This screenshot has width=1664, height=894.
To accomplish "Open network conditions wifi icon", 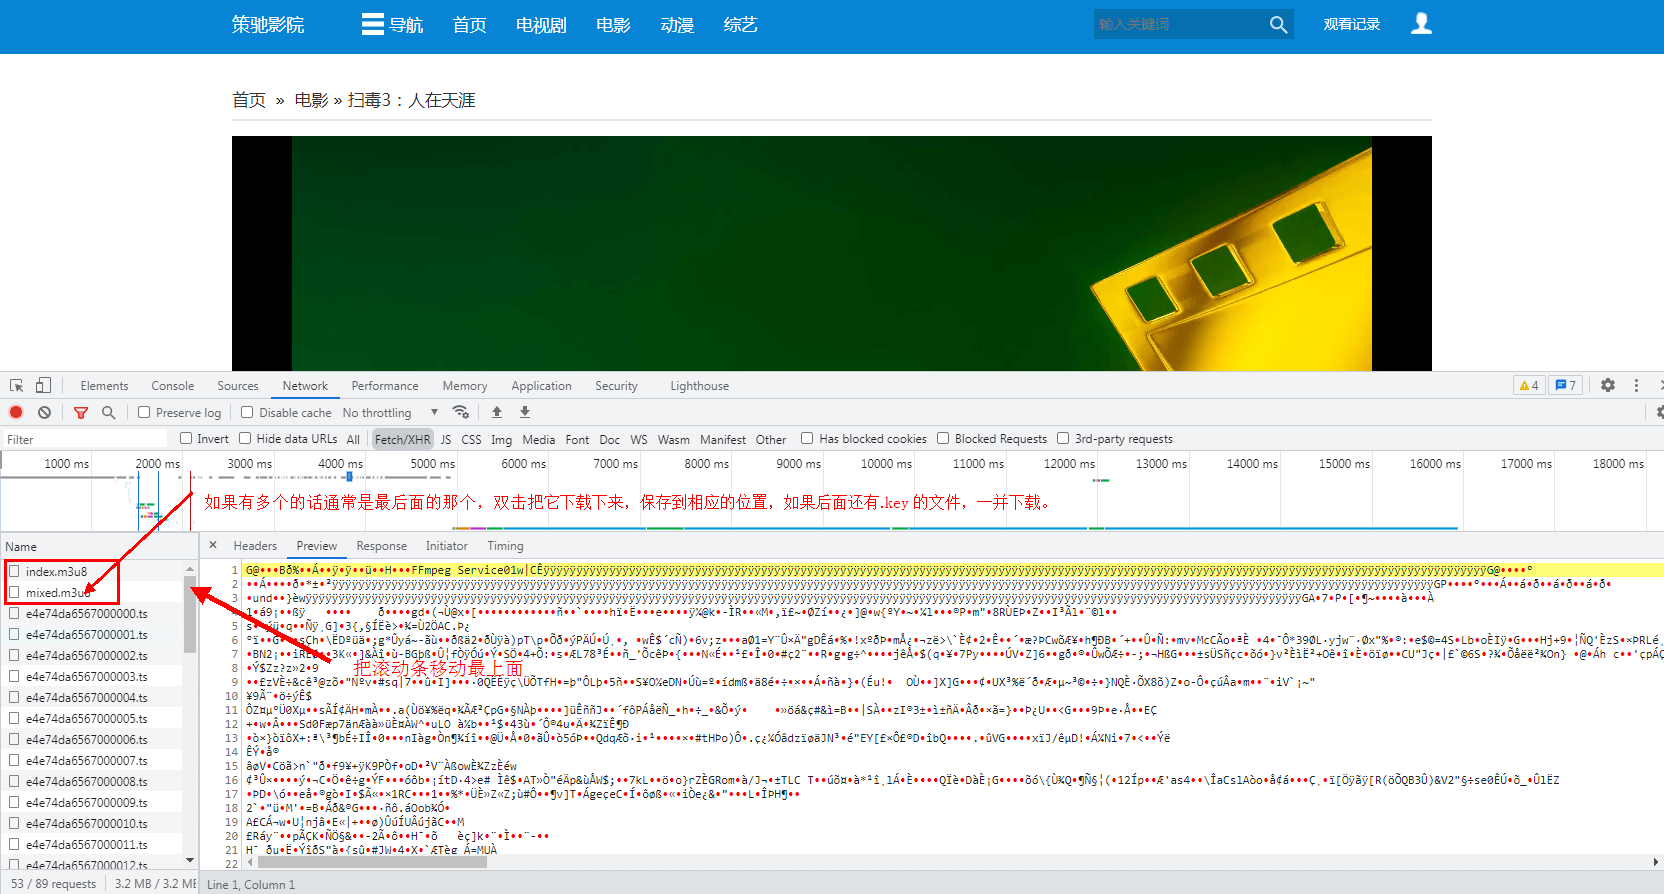I will click(461, 412).
